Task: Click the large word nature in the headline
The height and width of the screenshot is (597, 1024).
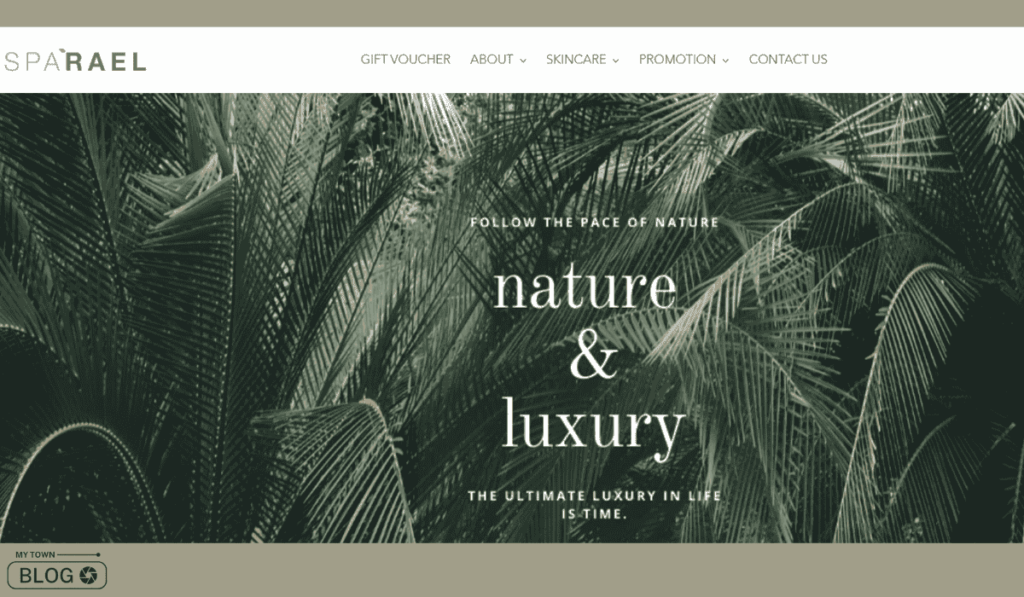Action: click(x=585, y=287)
